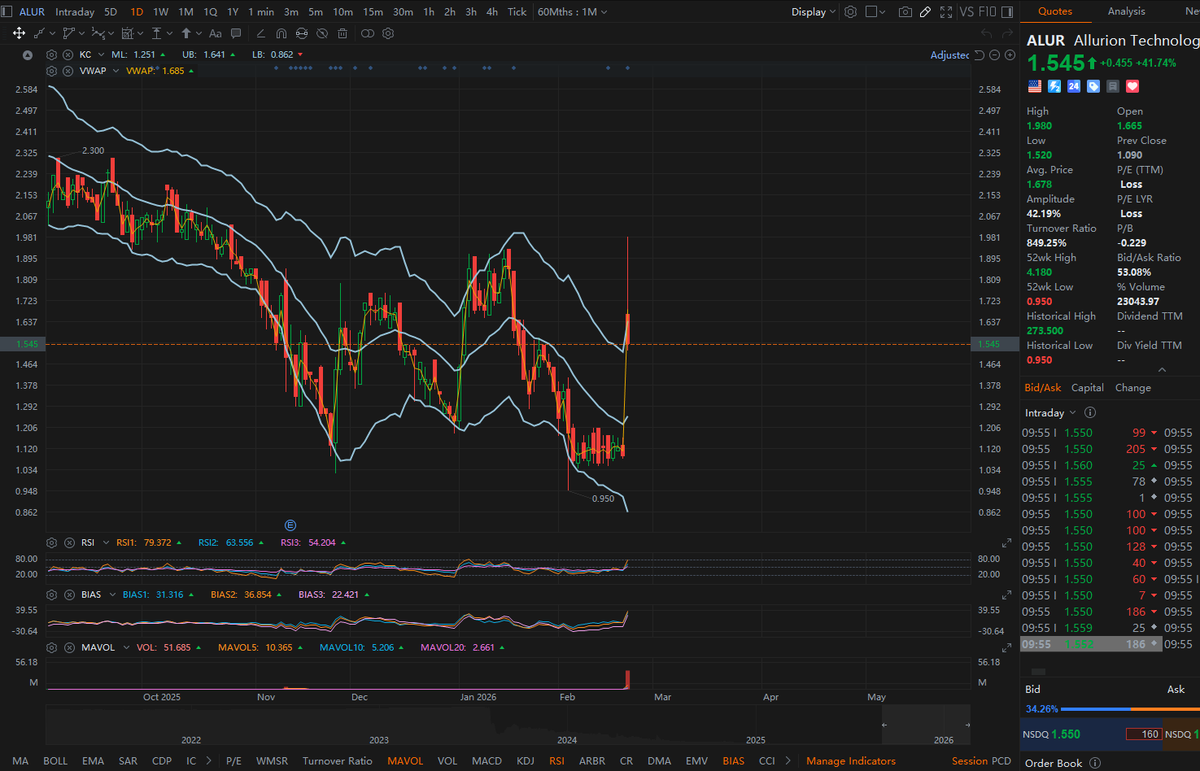The width and height of the screenshot is (1200, 771).
Task: Collapse main chart indicators arrow
Action: pos(27,54)
